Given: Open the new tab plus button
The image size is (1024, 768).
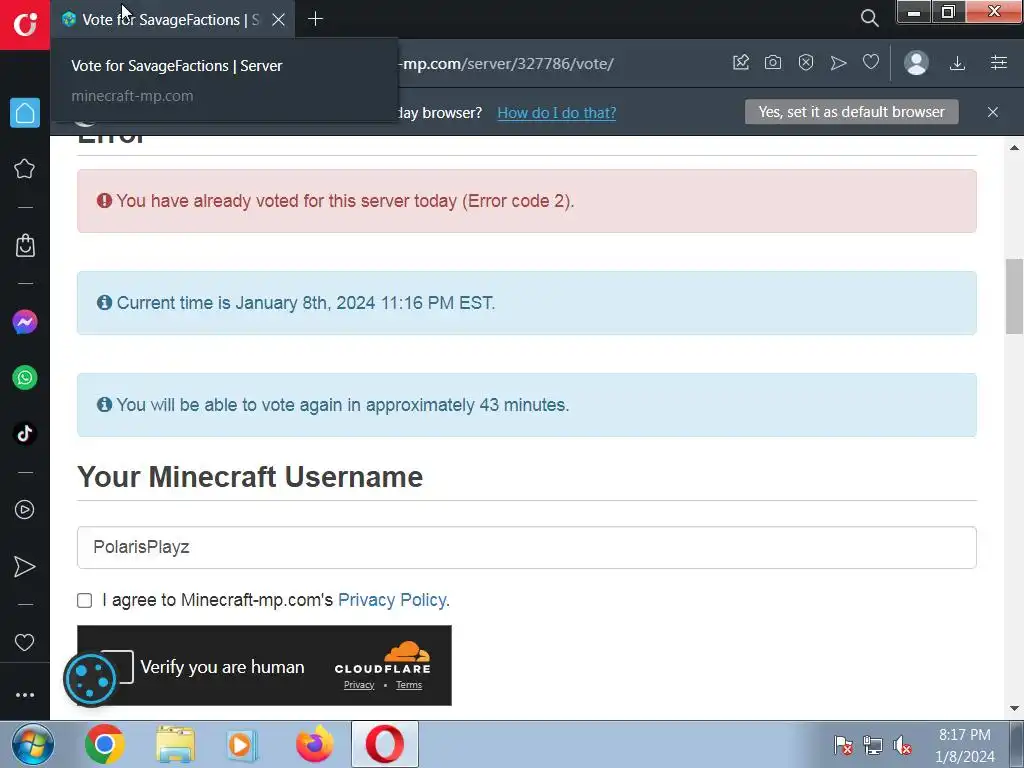Looking at the screenshot, I should [315, 19].
